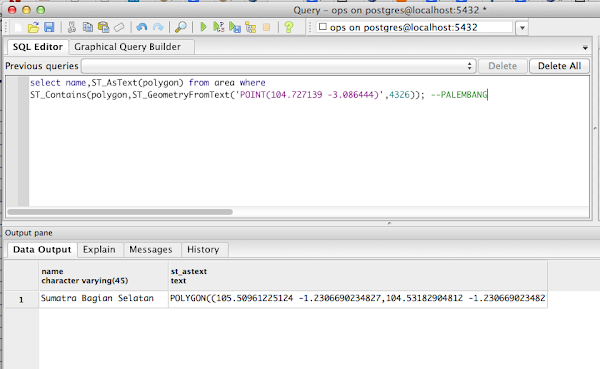Screen dimensions: 600x369
Task: Select the 'Sumatra Bagian Selatan' cell
Action: pos(103,299)
